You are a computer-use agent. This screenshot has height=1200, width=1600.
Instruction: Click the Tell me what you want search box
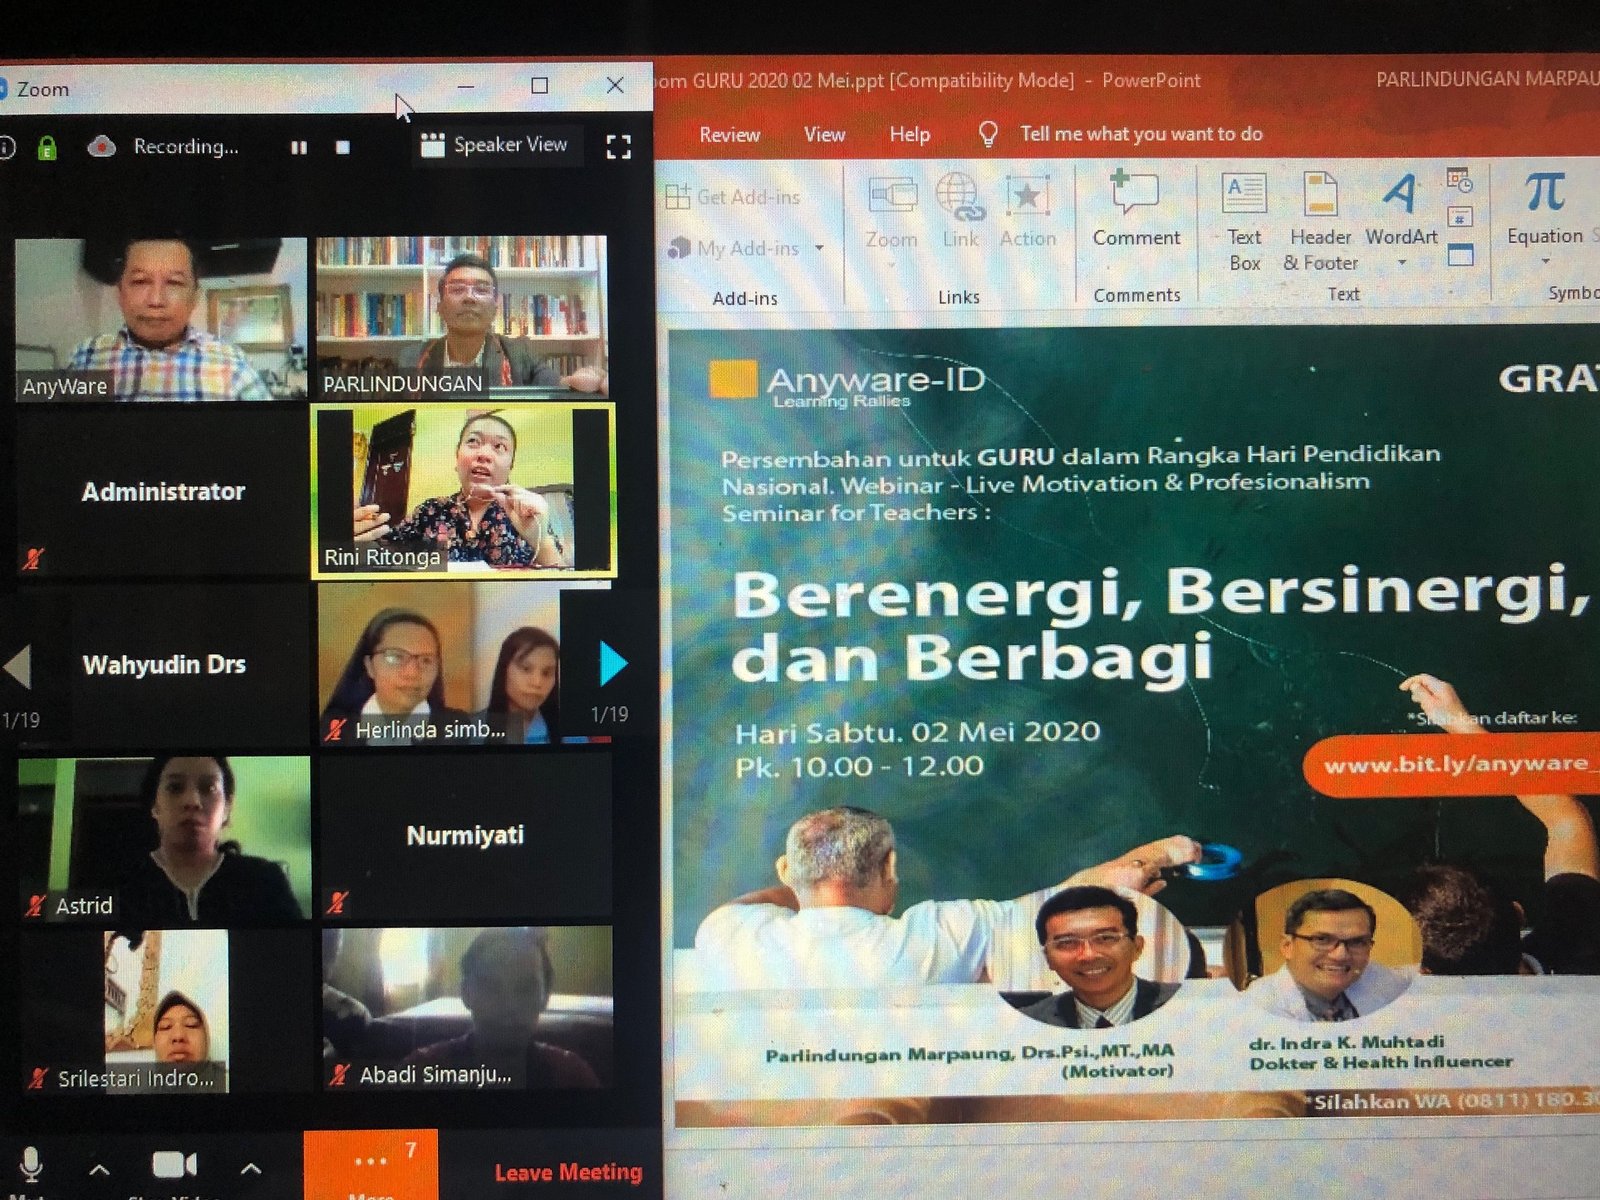[1140, 134]
